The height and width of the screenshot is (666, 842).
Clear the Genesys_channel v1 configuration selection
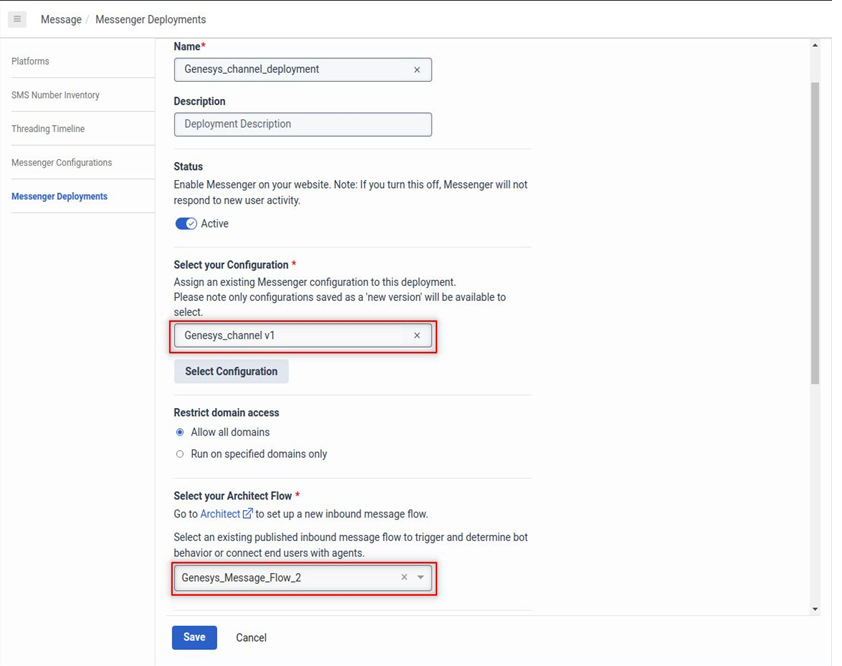click(x=417, y=335)
